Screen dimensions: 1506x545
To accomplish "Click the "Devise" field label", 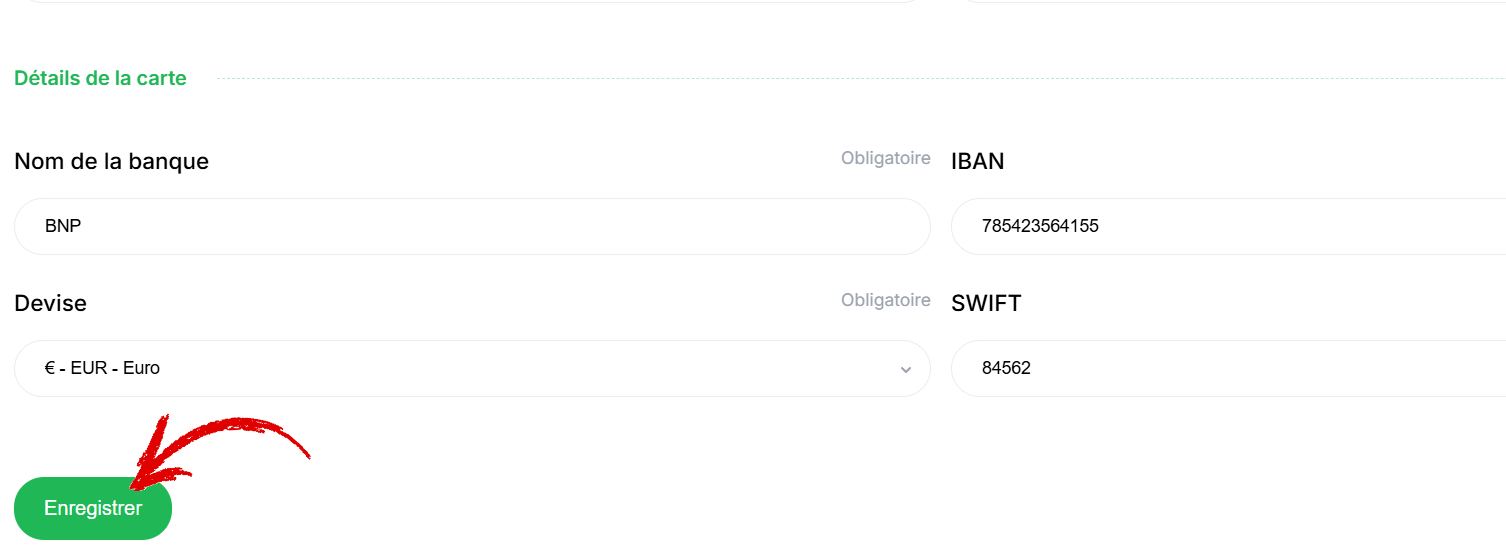I will (x=51, y=303).
